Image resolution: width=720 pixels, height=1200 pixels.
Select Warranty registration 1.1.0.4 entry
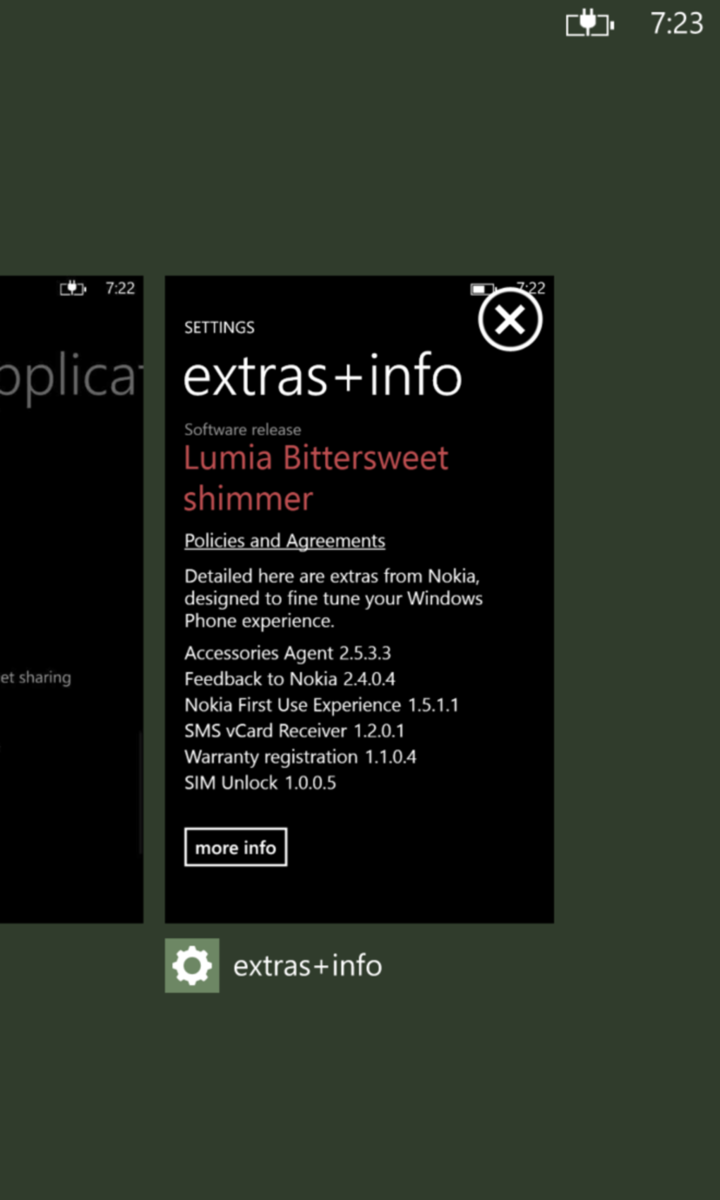[300, 757]
